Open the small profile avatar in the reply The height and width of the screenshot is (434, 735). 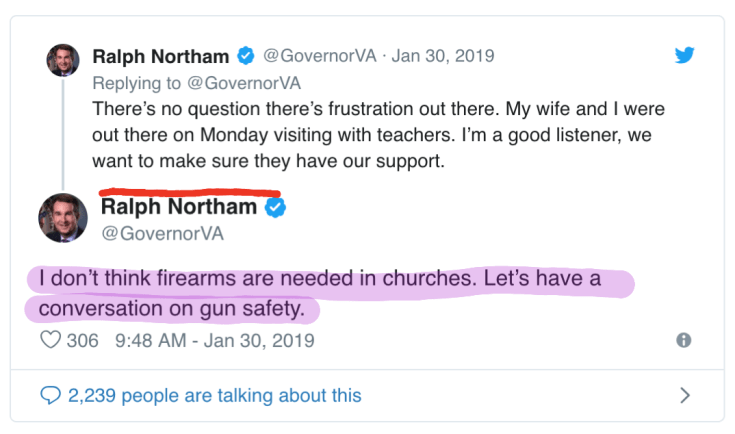63,60
